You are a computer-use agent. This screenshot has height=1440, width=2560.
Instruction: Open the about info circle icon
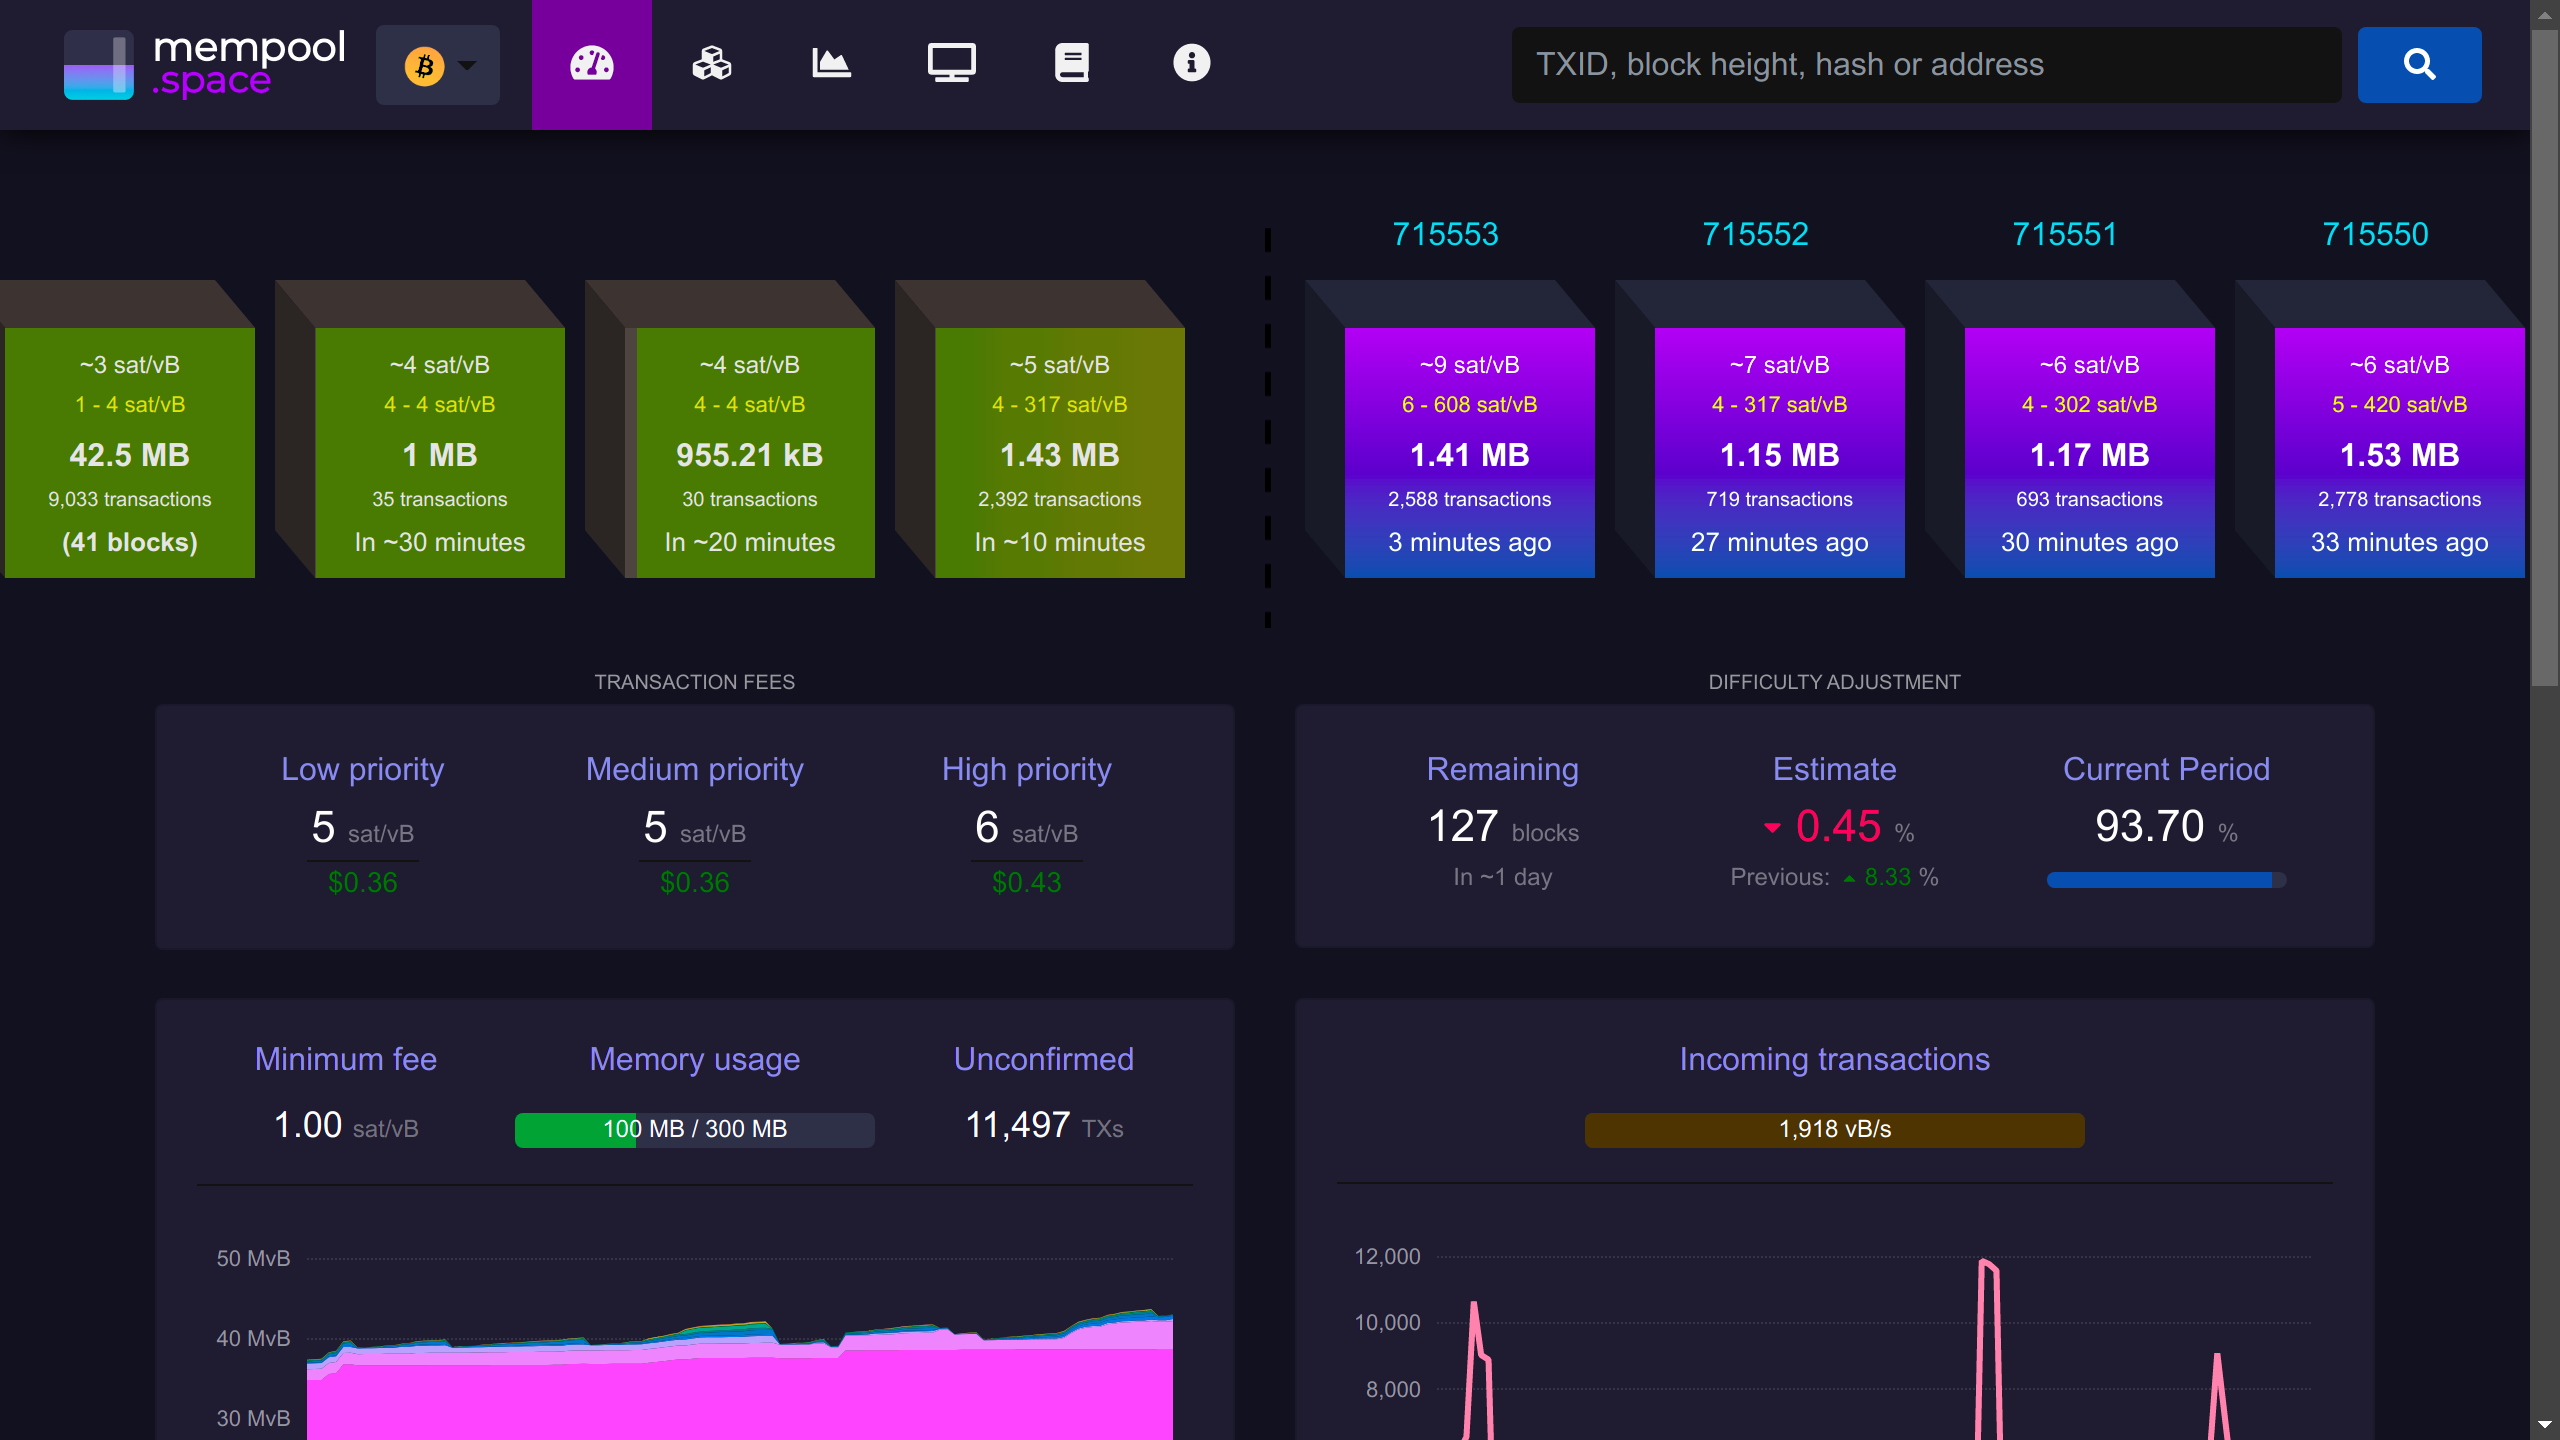point(1191,64)
